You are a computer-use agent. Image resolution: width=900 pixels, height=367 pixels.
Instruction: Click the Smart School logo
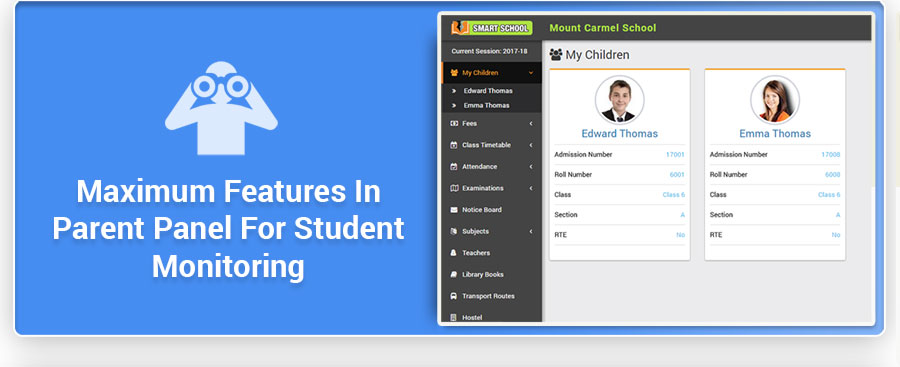(491, 28)
